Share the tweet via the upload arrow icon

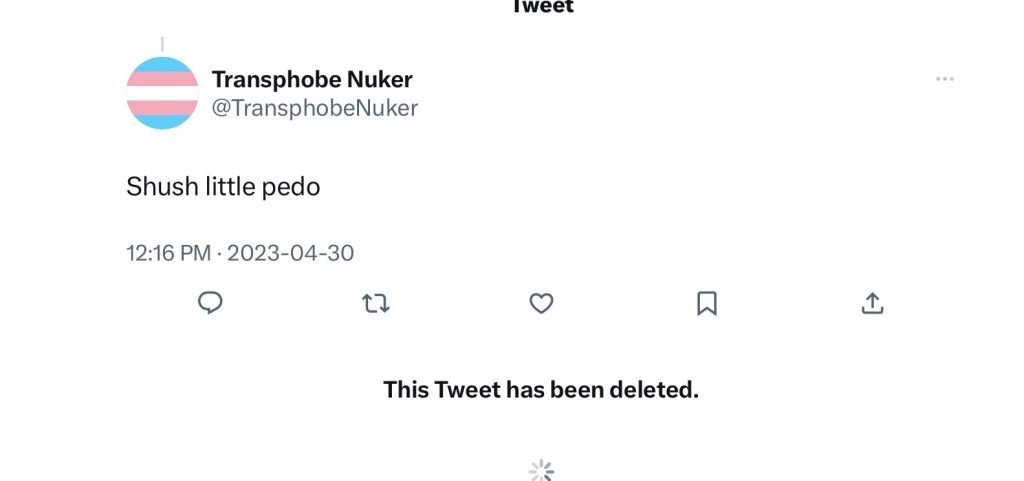click(x=872, y=303)
